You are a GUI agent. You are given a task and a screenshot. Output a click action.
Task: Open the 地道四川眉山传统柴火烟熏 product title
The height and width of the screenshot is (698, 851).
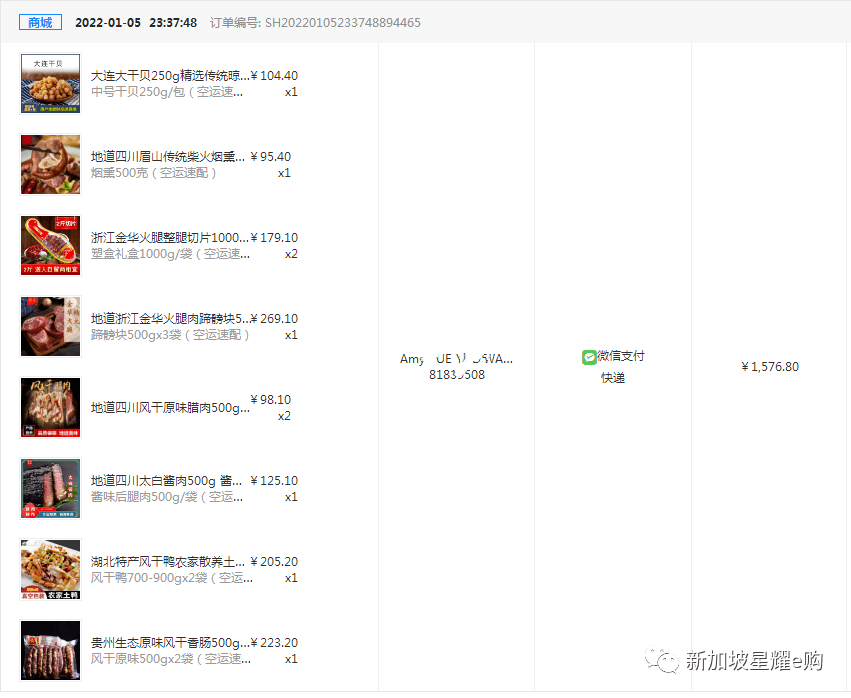tap(169, 156)
